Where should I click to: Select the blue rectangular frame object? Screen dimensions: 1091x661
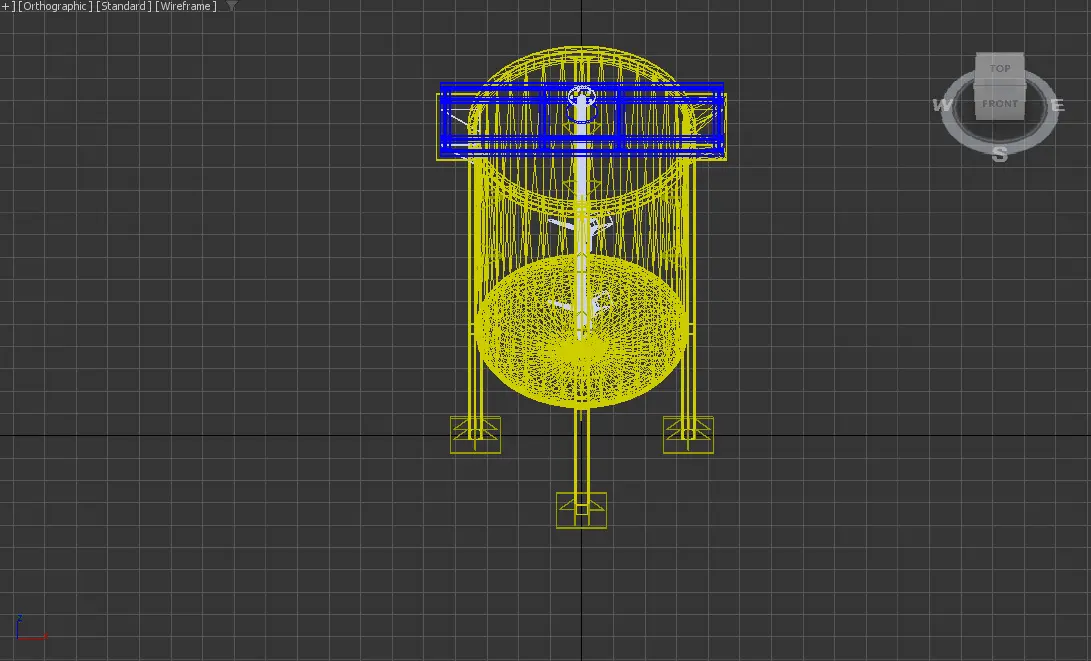(582, 119)
